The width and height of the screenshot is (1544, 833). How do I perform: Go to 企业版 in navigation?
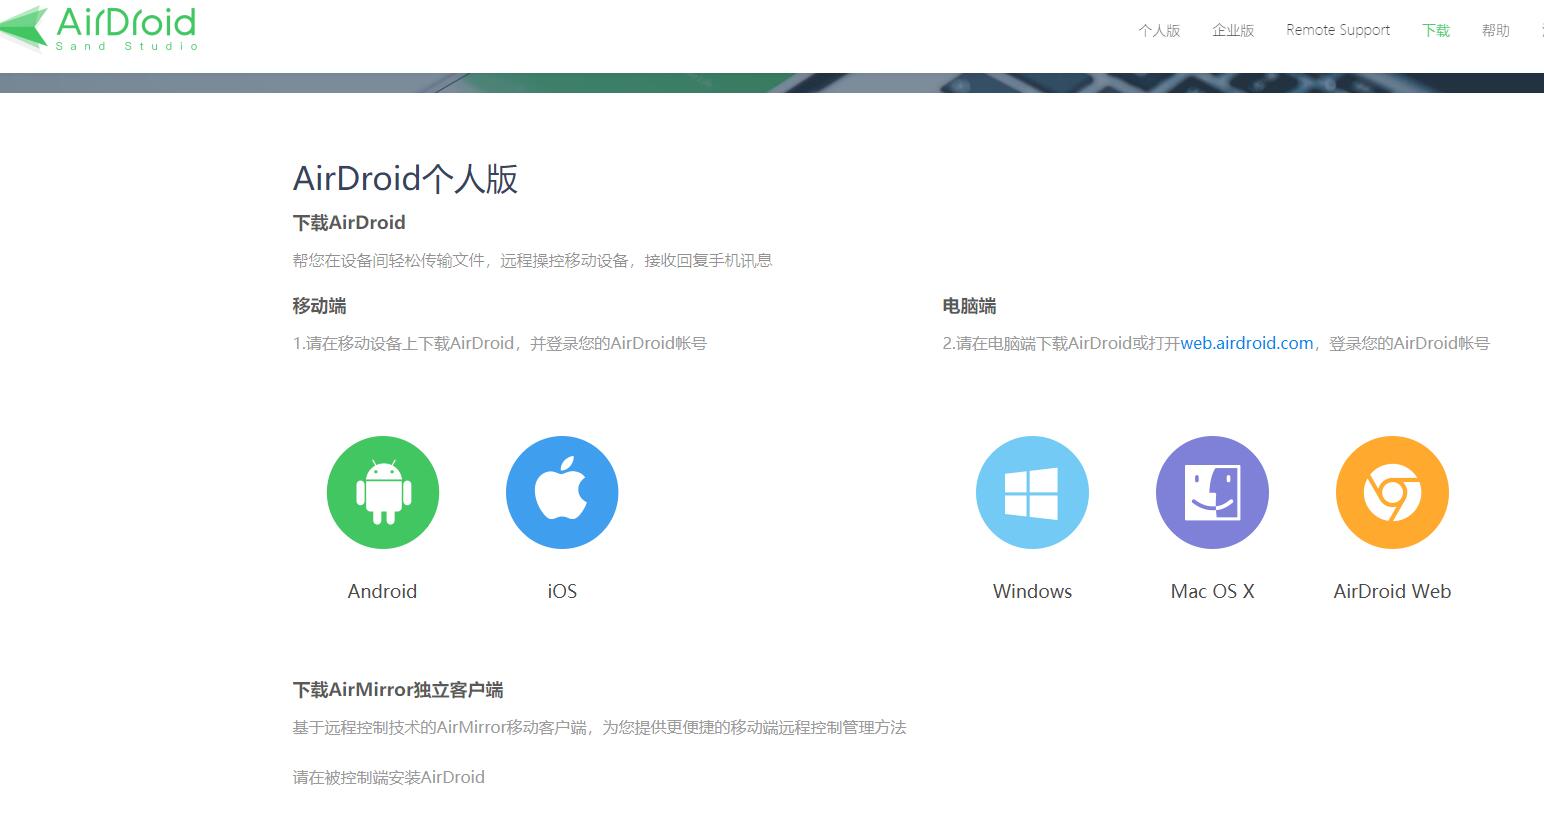tap(1233, 30)
